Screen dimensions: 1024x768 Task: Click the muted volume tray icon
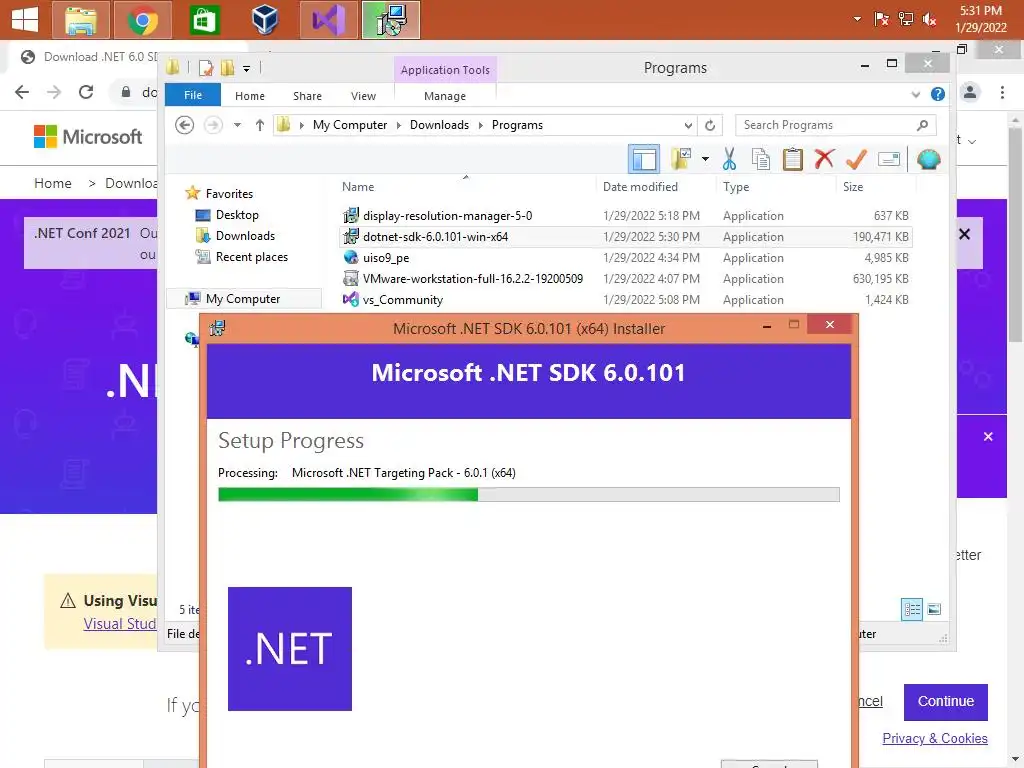[x=929, y=20]
